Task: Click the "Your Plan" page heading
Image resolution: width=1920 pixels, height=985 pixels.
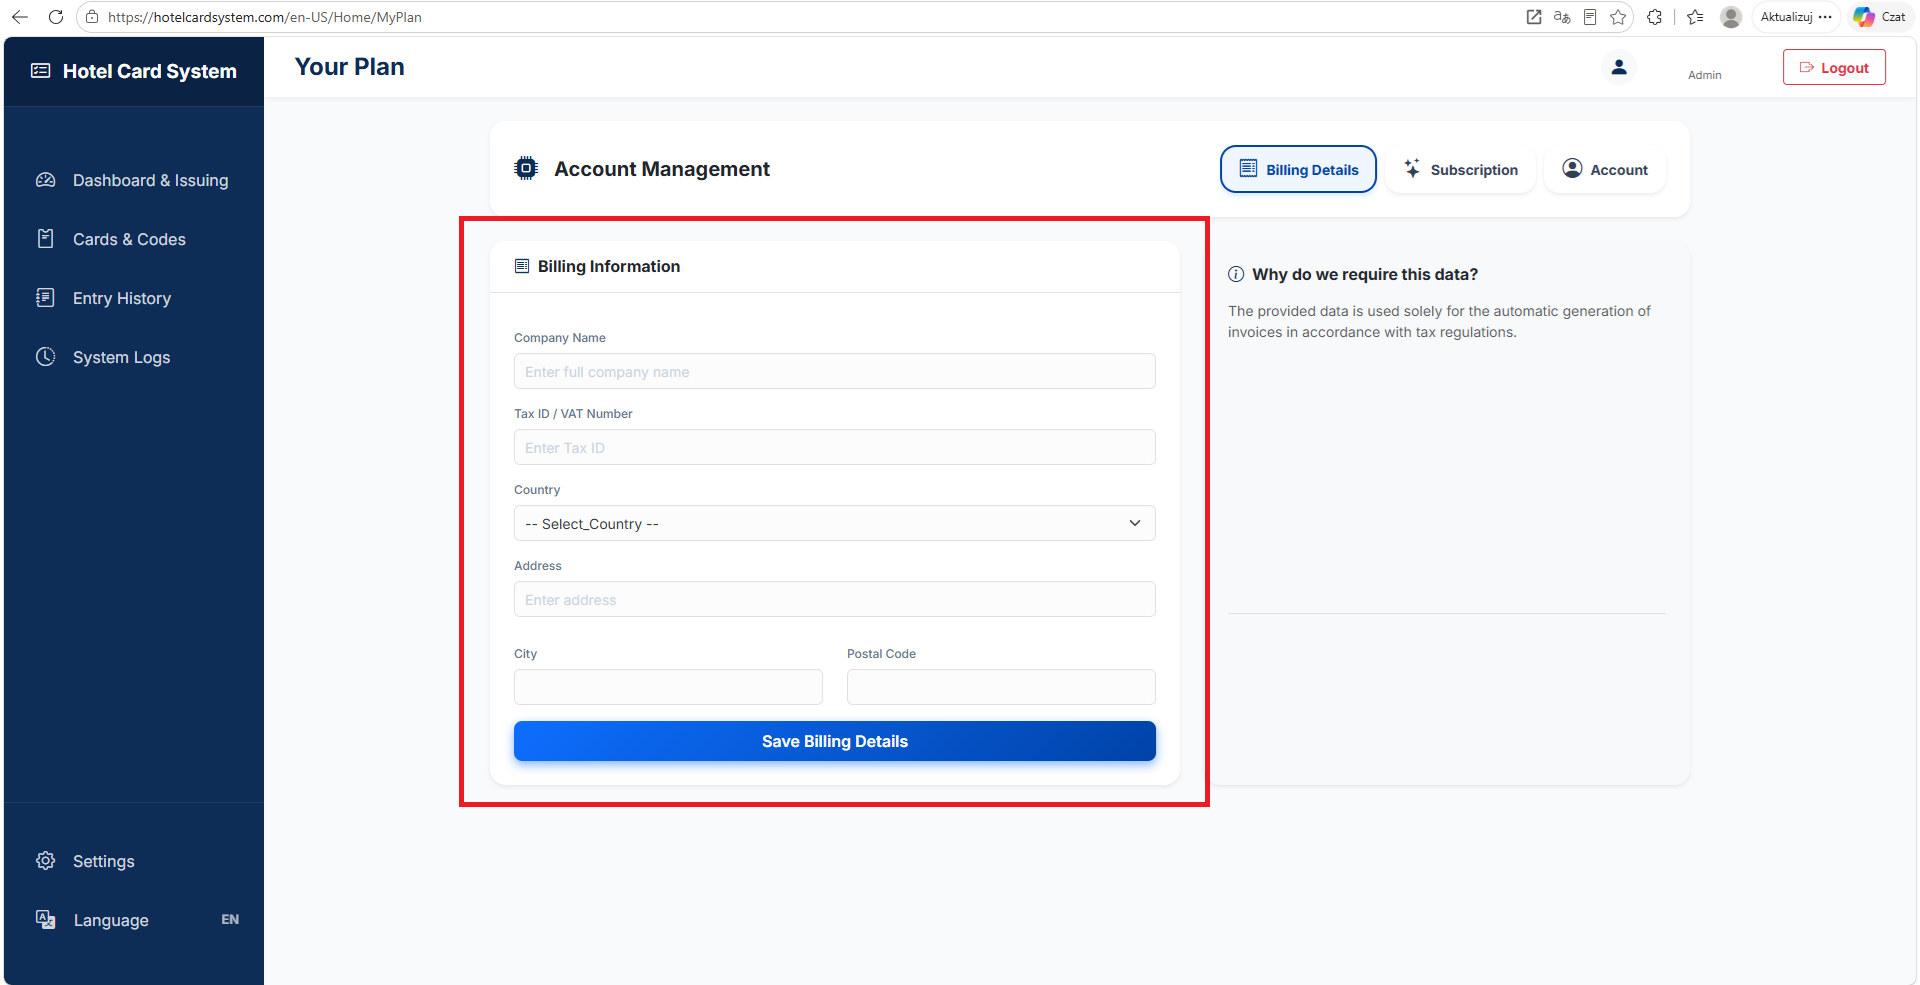Action: coord(350,67)
